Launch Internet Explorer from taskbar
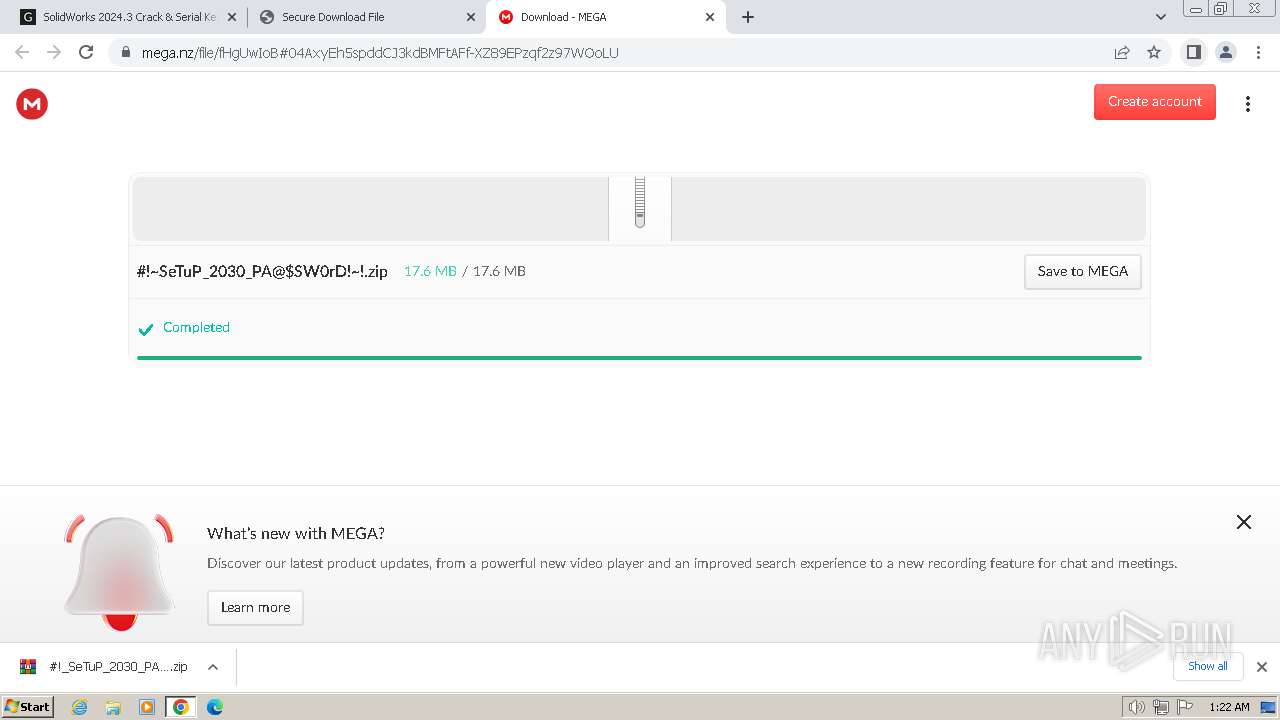The width and height of the screenshot is (1280, 720). tap(79, 707)
